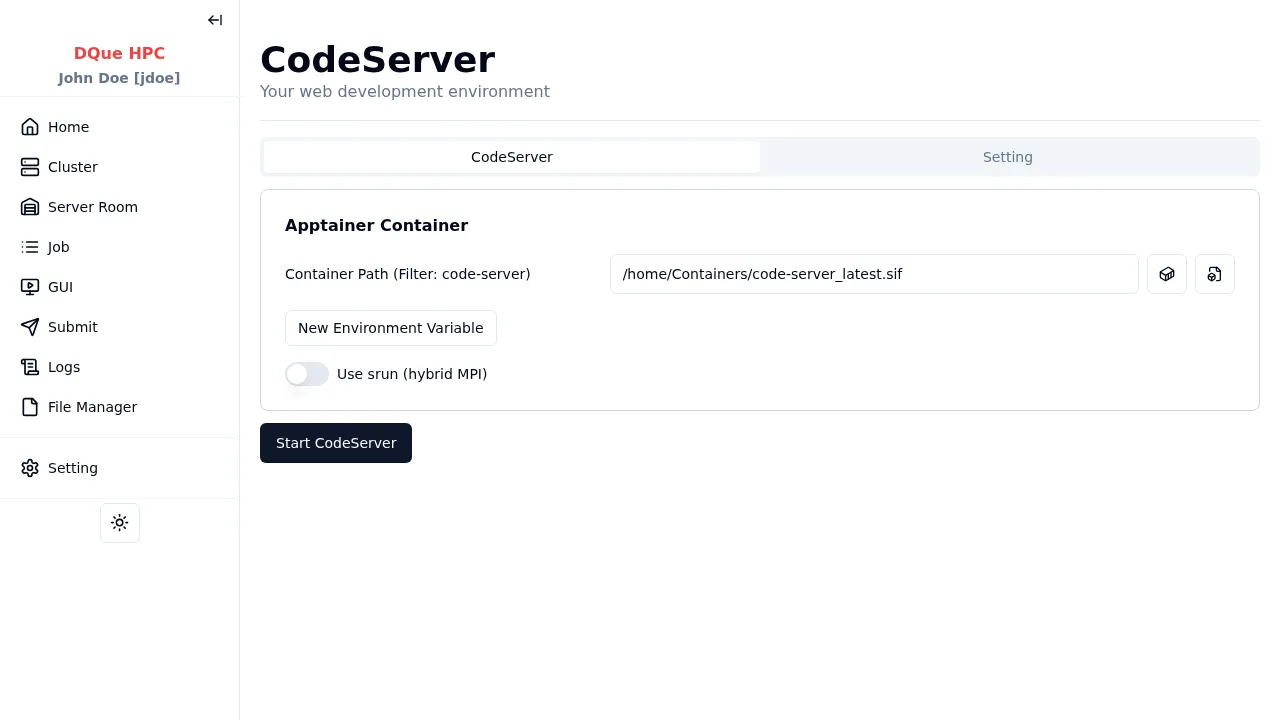Image resolution: width=1280 pixels, height=720 pixels.
Task: Select the CodeServer tab
Action: (511, 157)
